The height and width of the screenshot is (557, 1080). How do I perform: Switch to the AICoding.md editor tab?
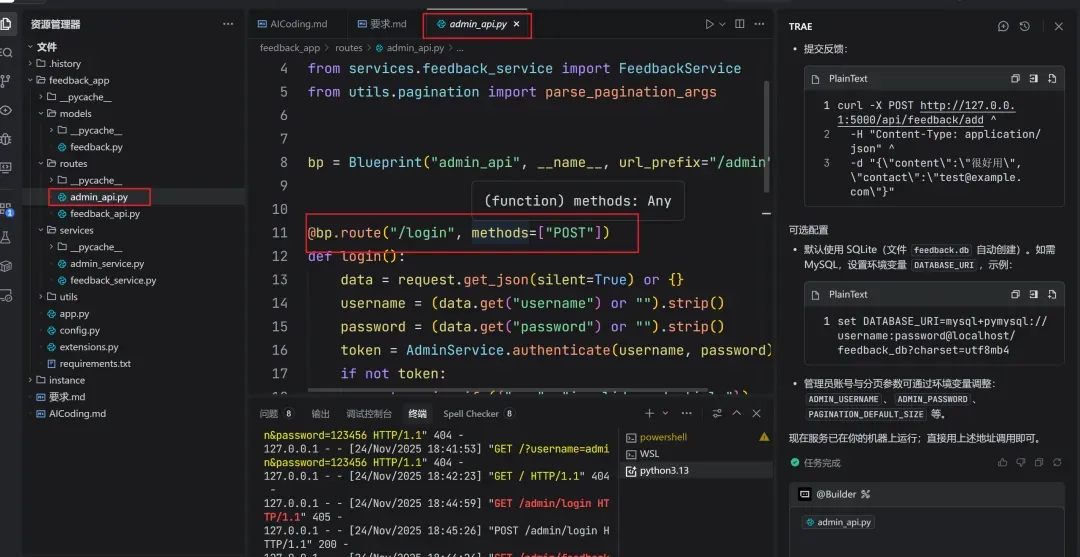click(298, 24)
